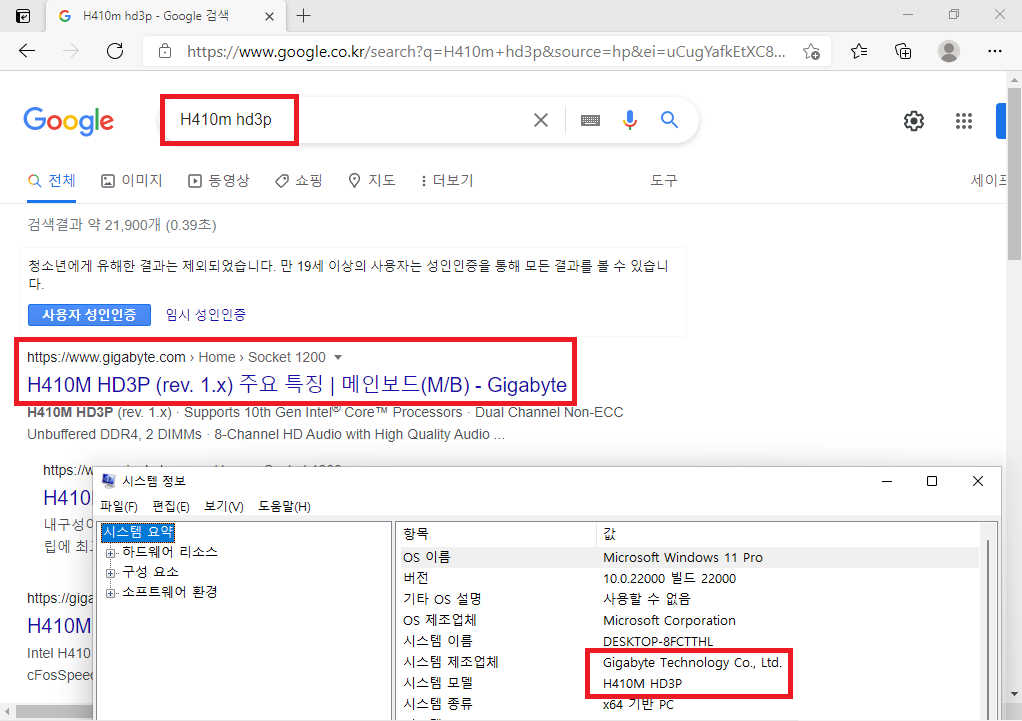Close the H410m hd3p Google tab

click(x=269, y=16)
